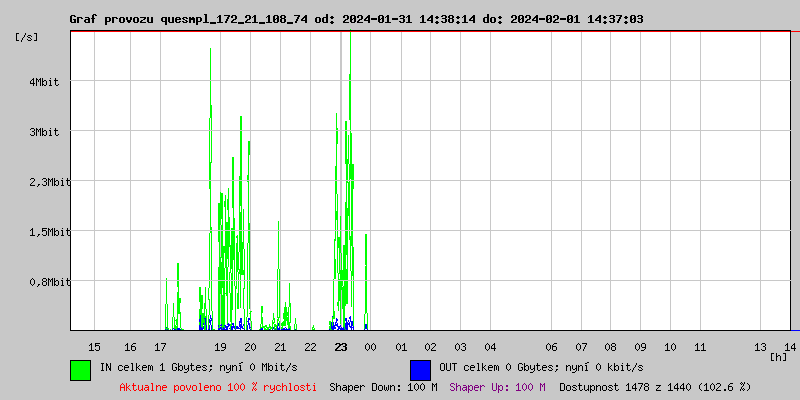800x400 pixels.
Task: Click the 1,5Mbit y-axis label
Action: (x=38, y=232)
